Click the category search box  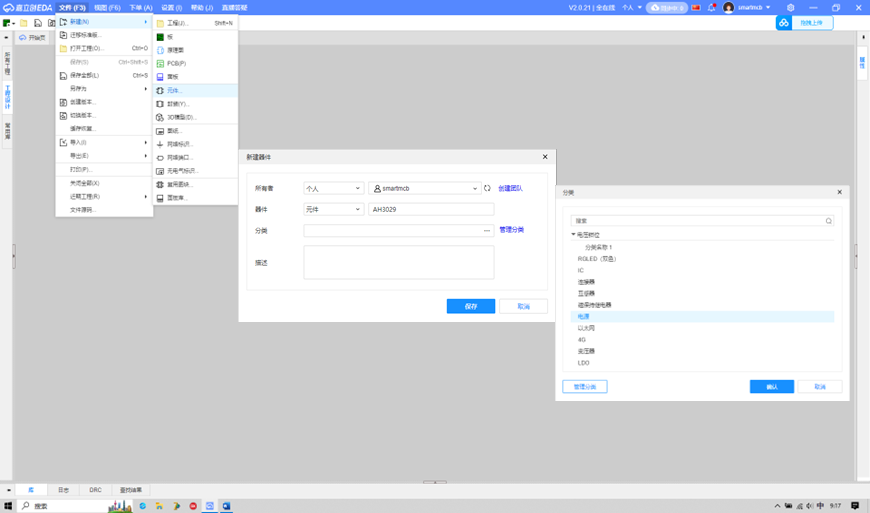click(x=702, y=221)
